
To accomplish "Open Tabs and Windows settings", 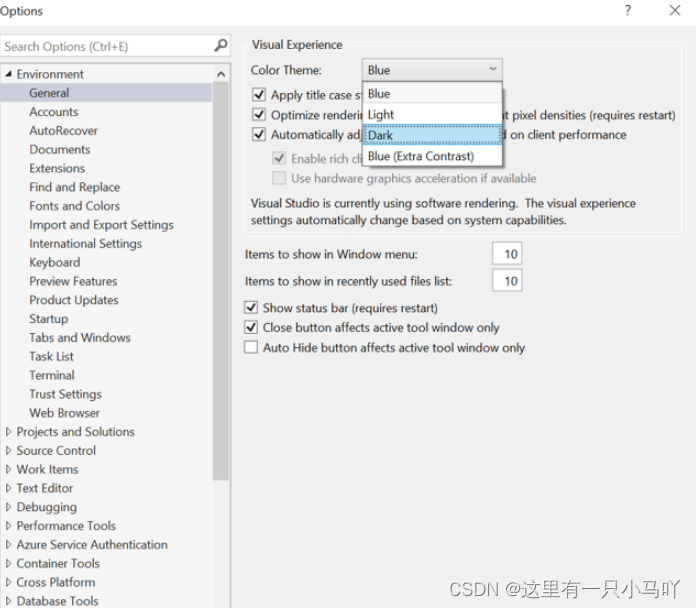I will pyautogui.click(x=80, y=338).
